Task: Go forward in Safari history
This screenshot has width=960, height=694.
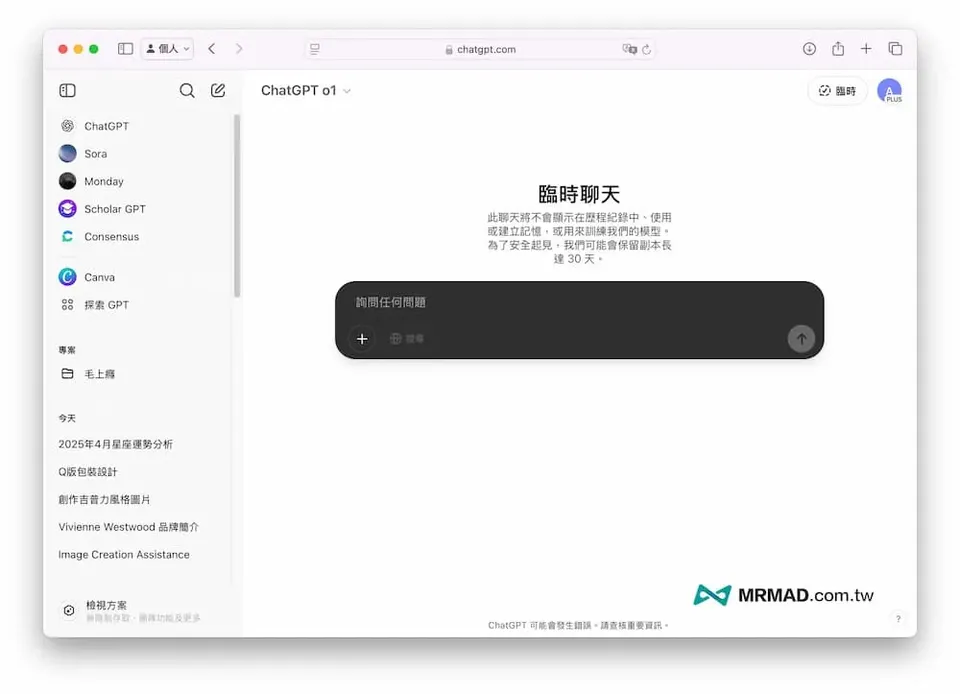Action: 239,49
